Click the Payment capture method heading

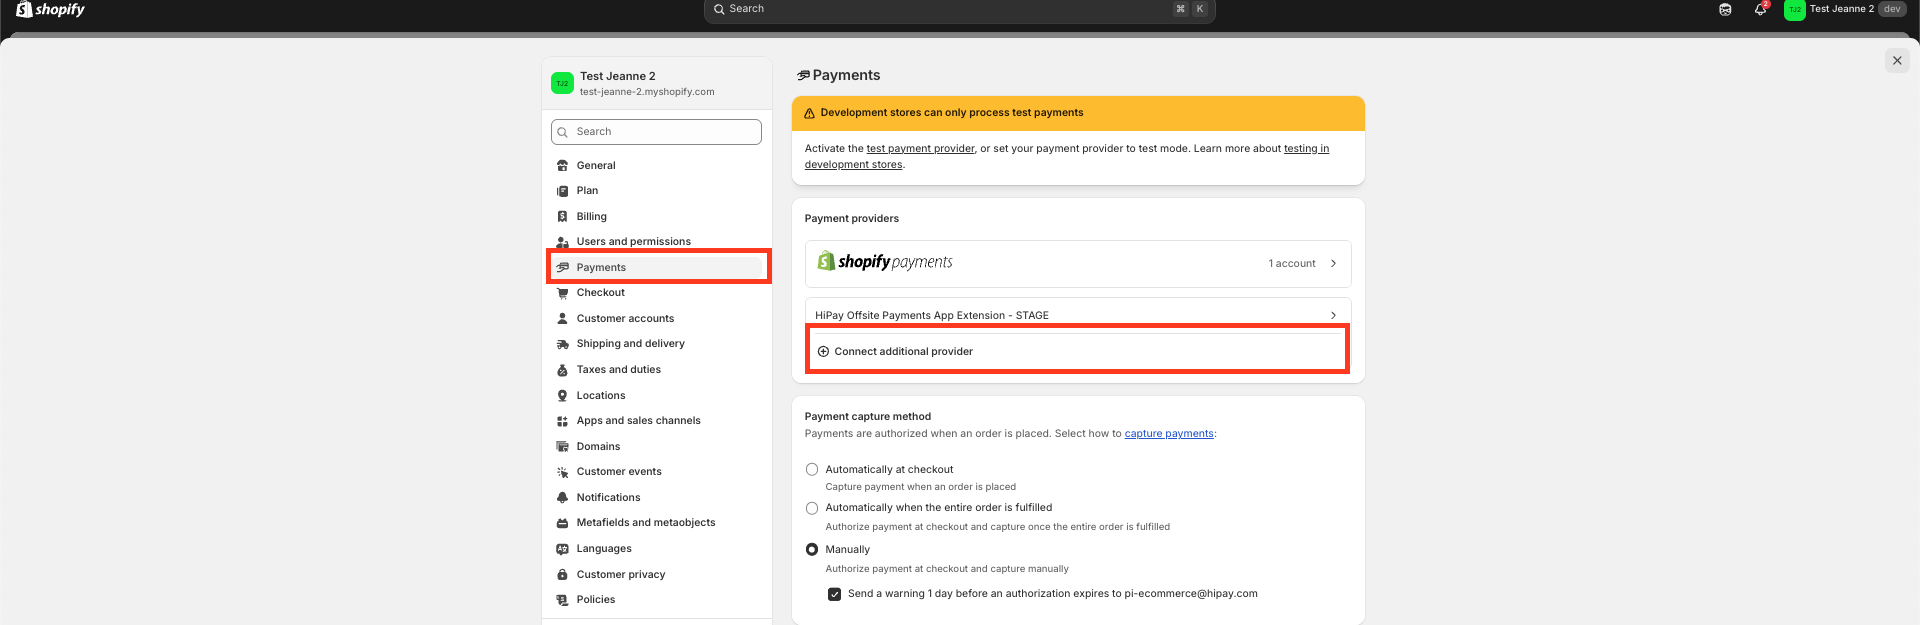[x=868, y=417]
